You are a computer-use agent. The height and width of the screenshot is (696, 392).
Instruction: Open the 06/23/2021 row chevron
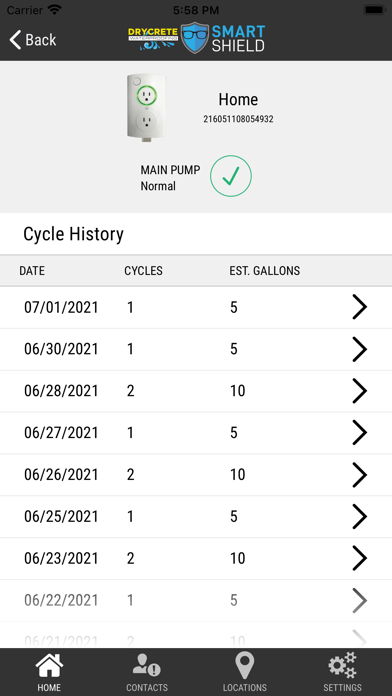coord(360,558)
